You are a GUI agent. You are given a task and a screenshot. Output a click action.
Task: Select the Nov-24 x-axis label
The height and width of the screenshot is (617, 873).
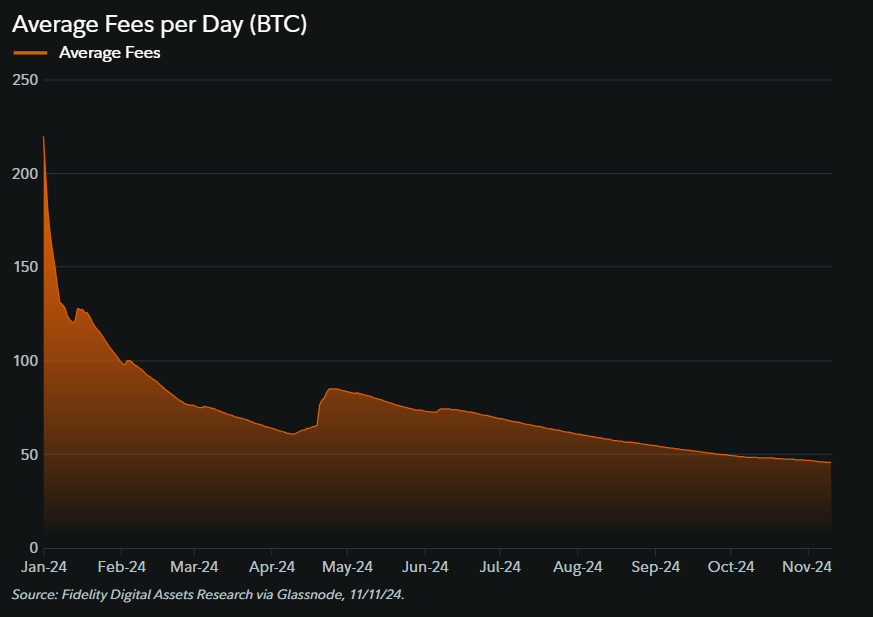click(808, 567)
